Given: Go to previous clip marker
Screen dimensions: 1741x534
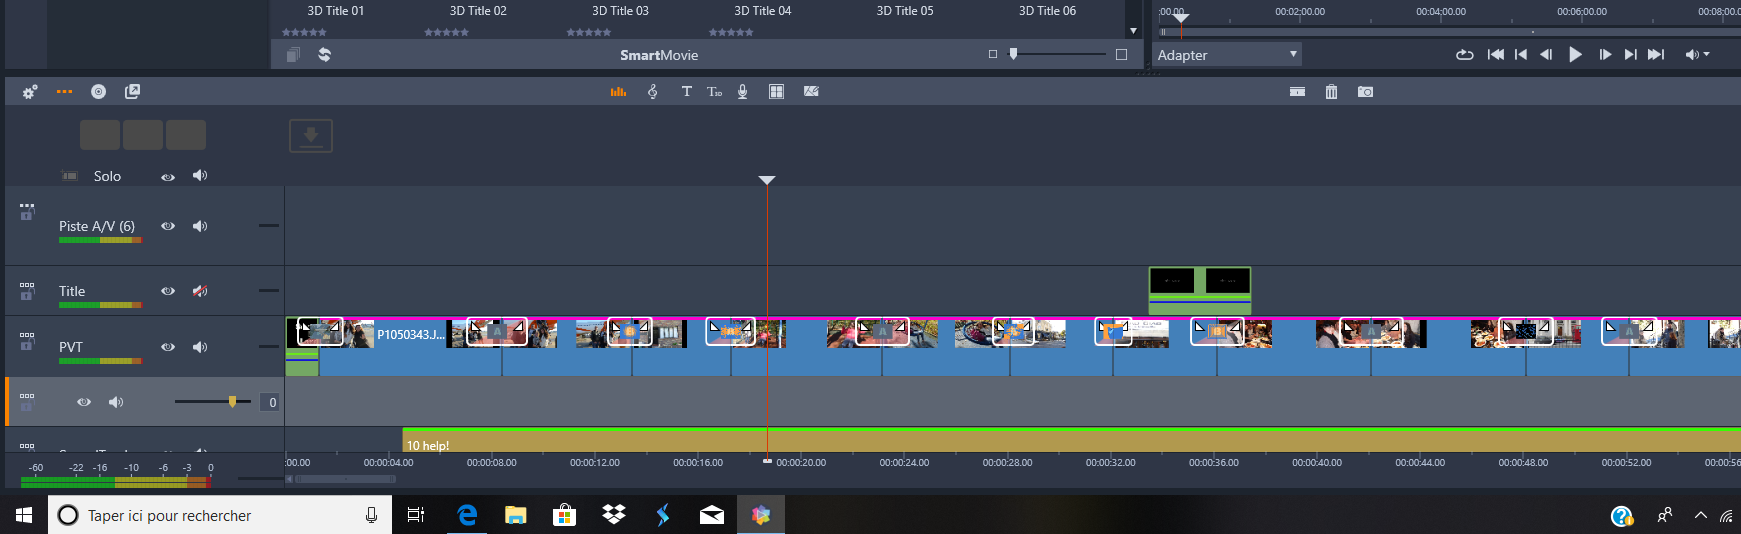Looking at the screenshot, I should coord(1521,54).
